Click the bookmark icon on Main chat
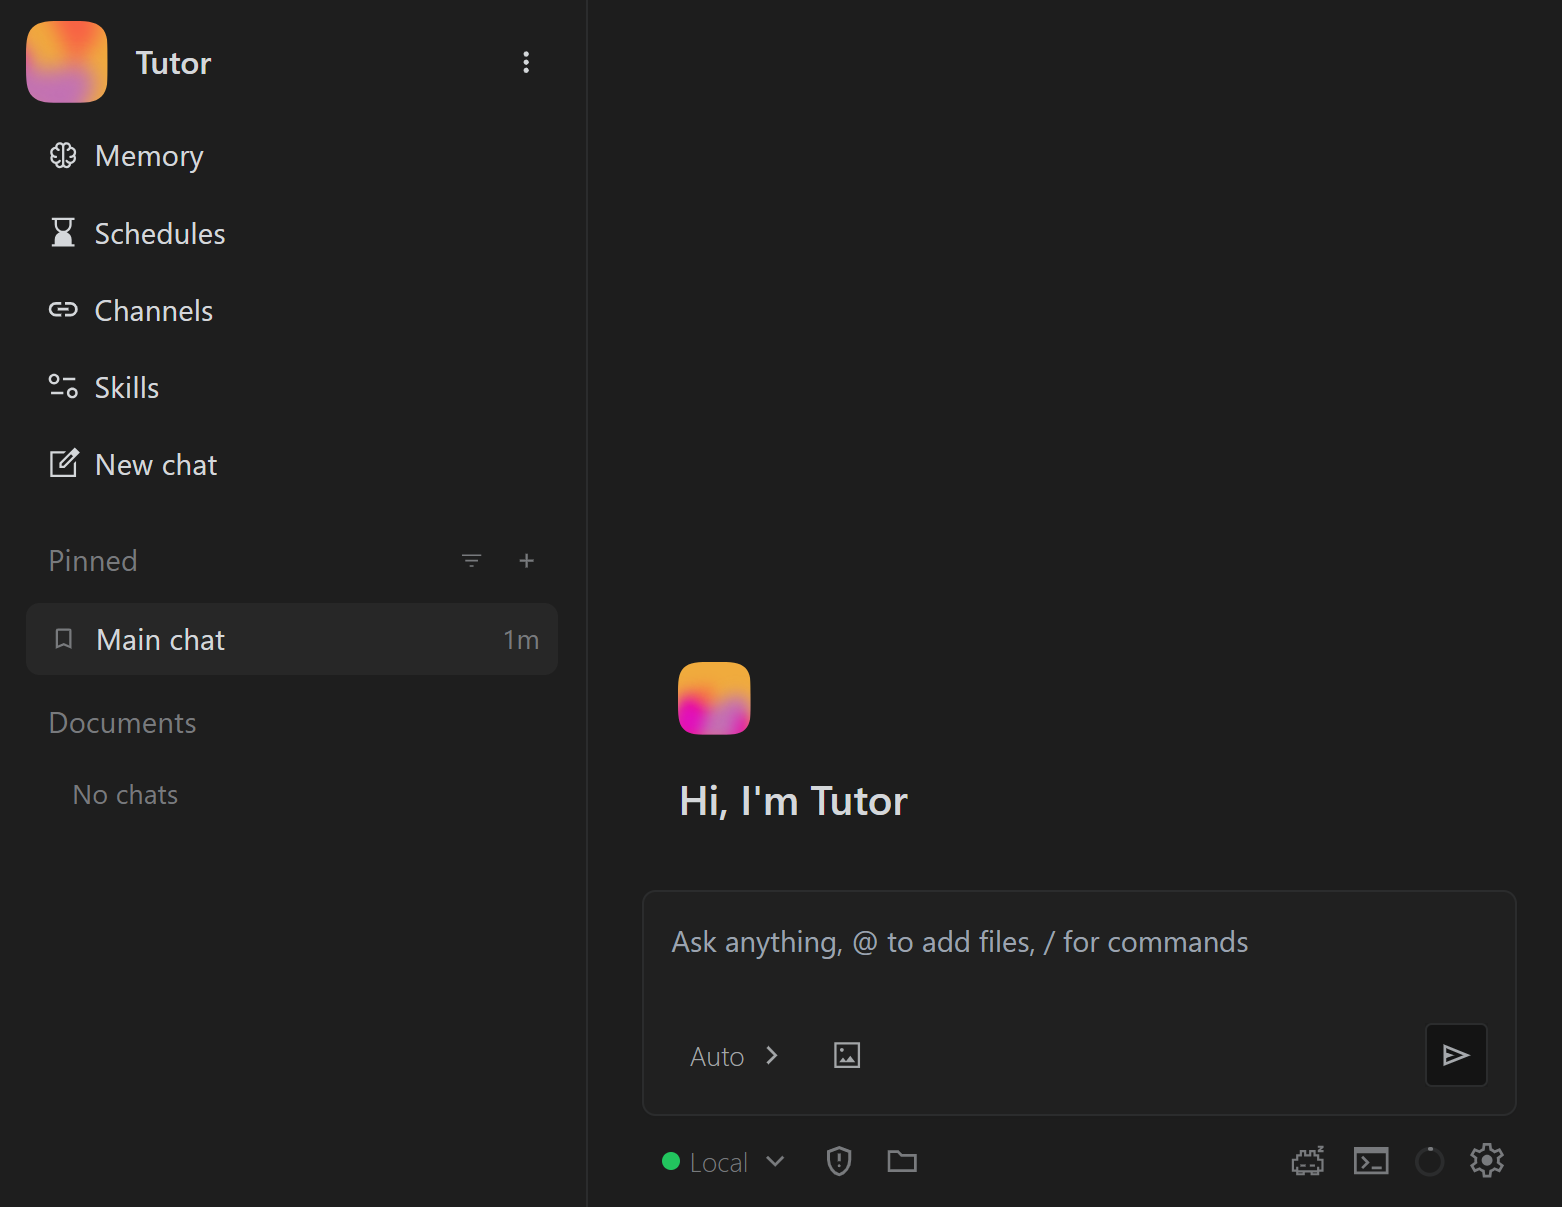The width and height of the screenshot is (1562, 1207). tap(63, 639)
